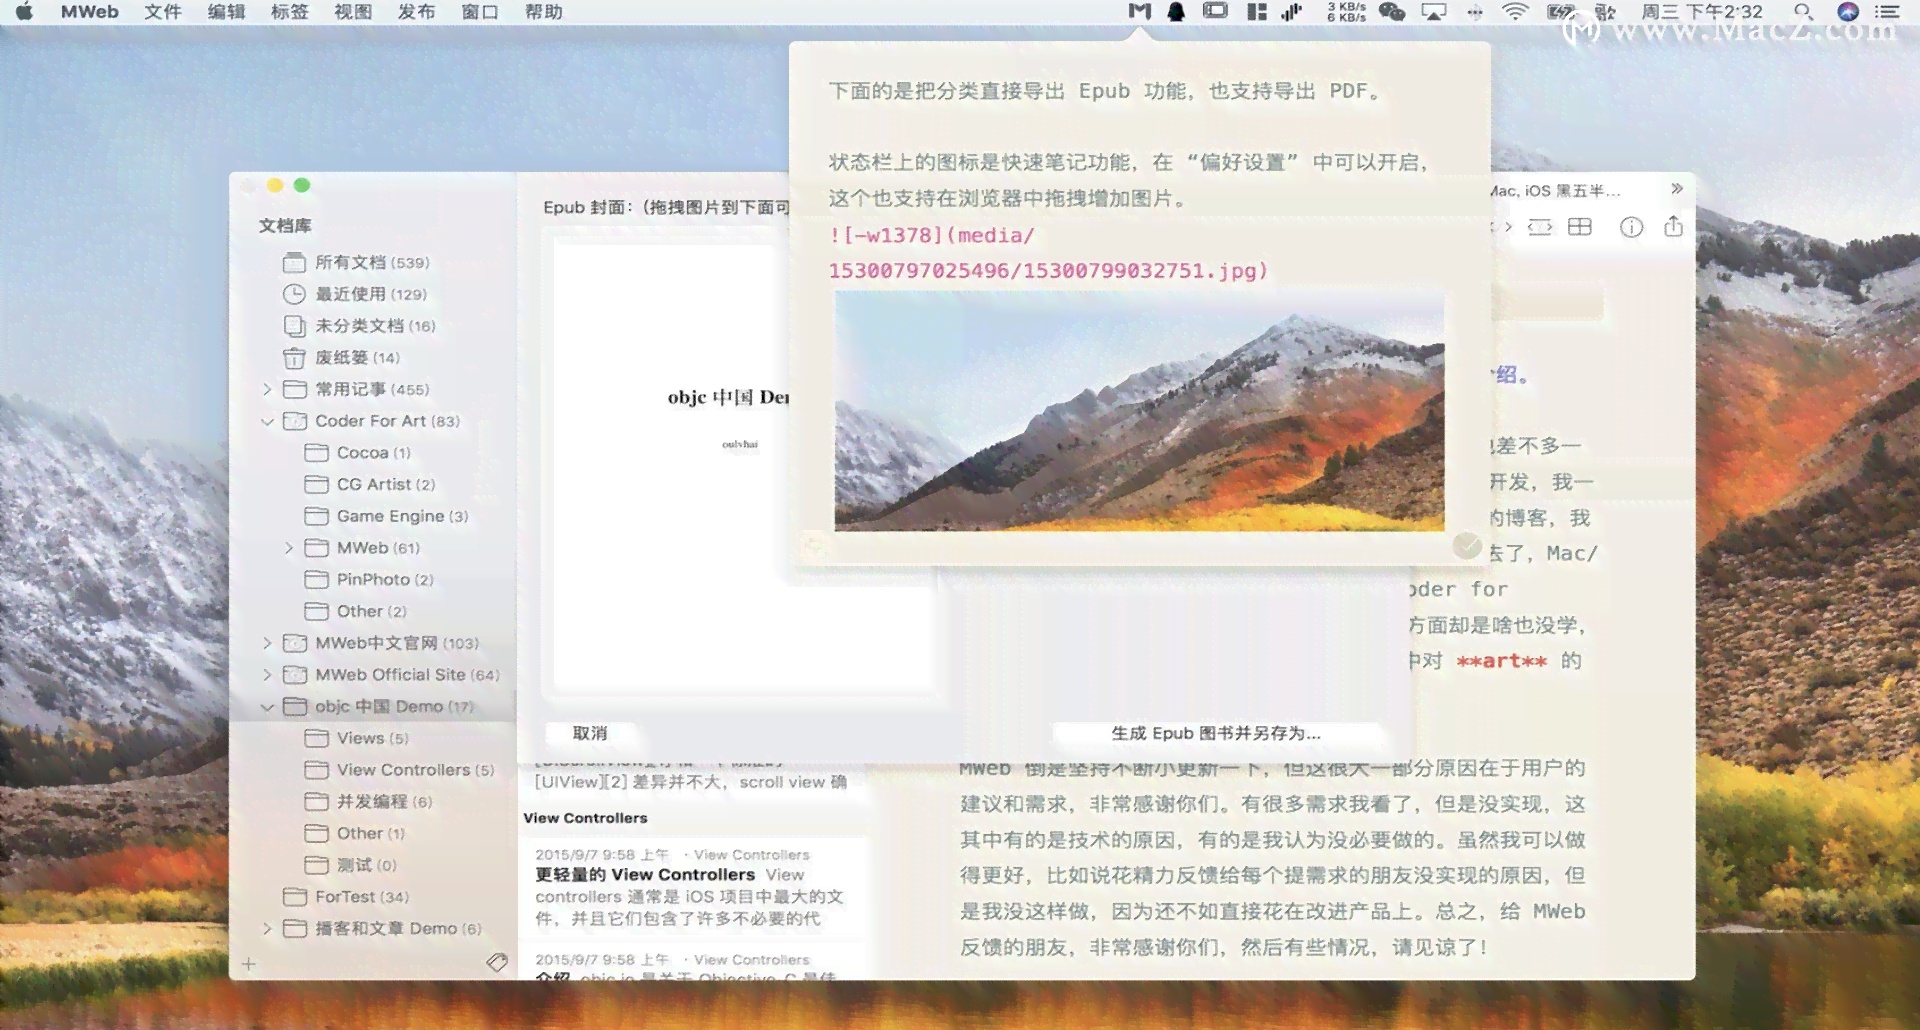Open the 帮助 menu

pos(543,12)
